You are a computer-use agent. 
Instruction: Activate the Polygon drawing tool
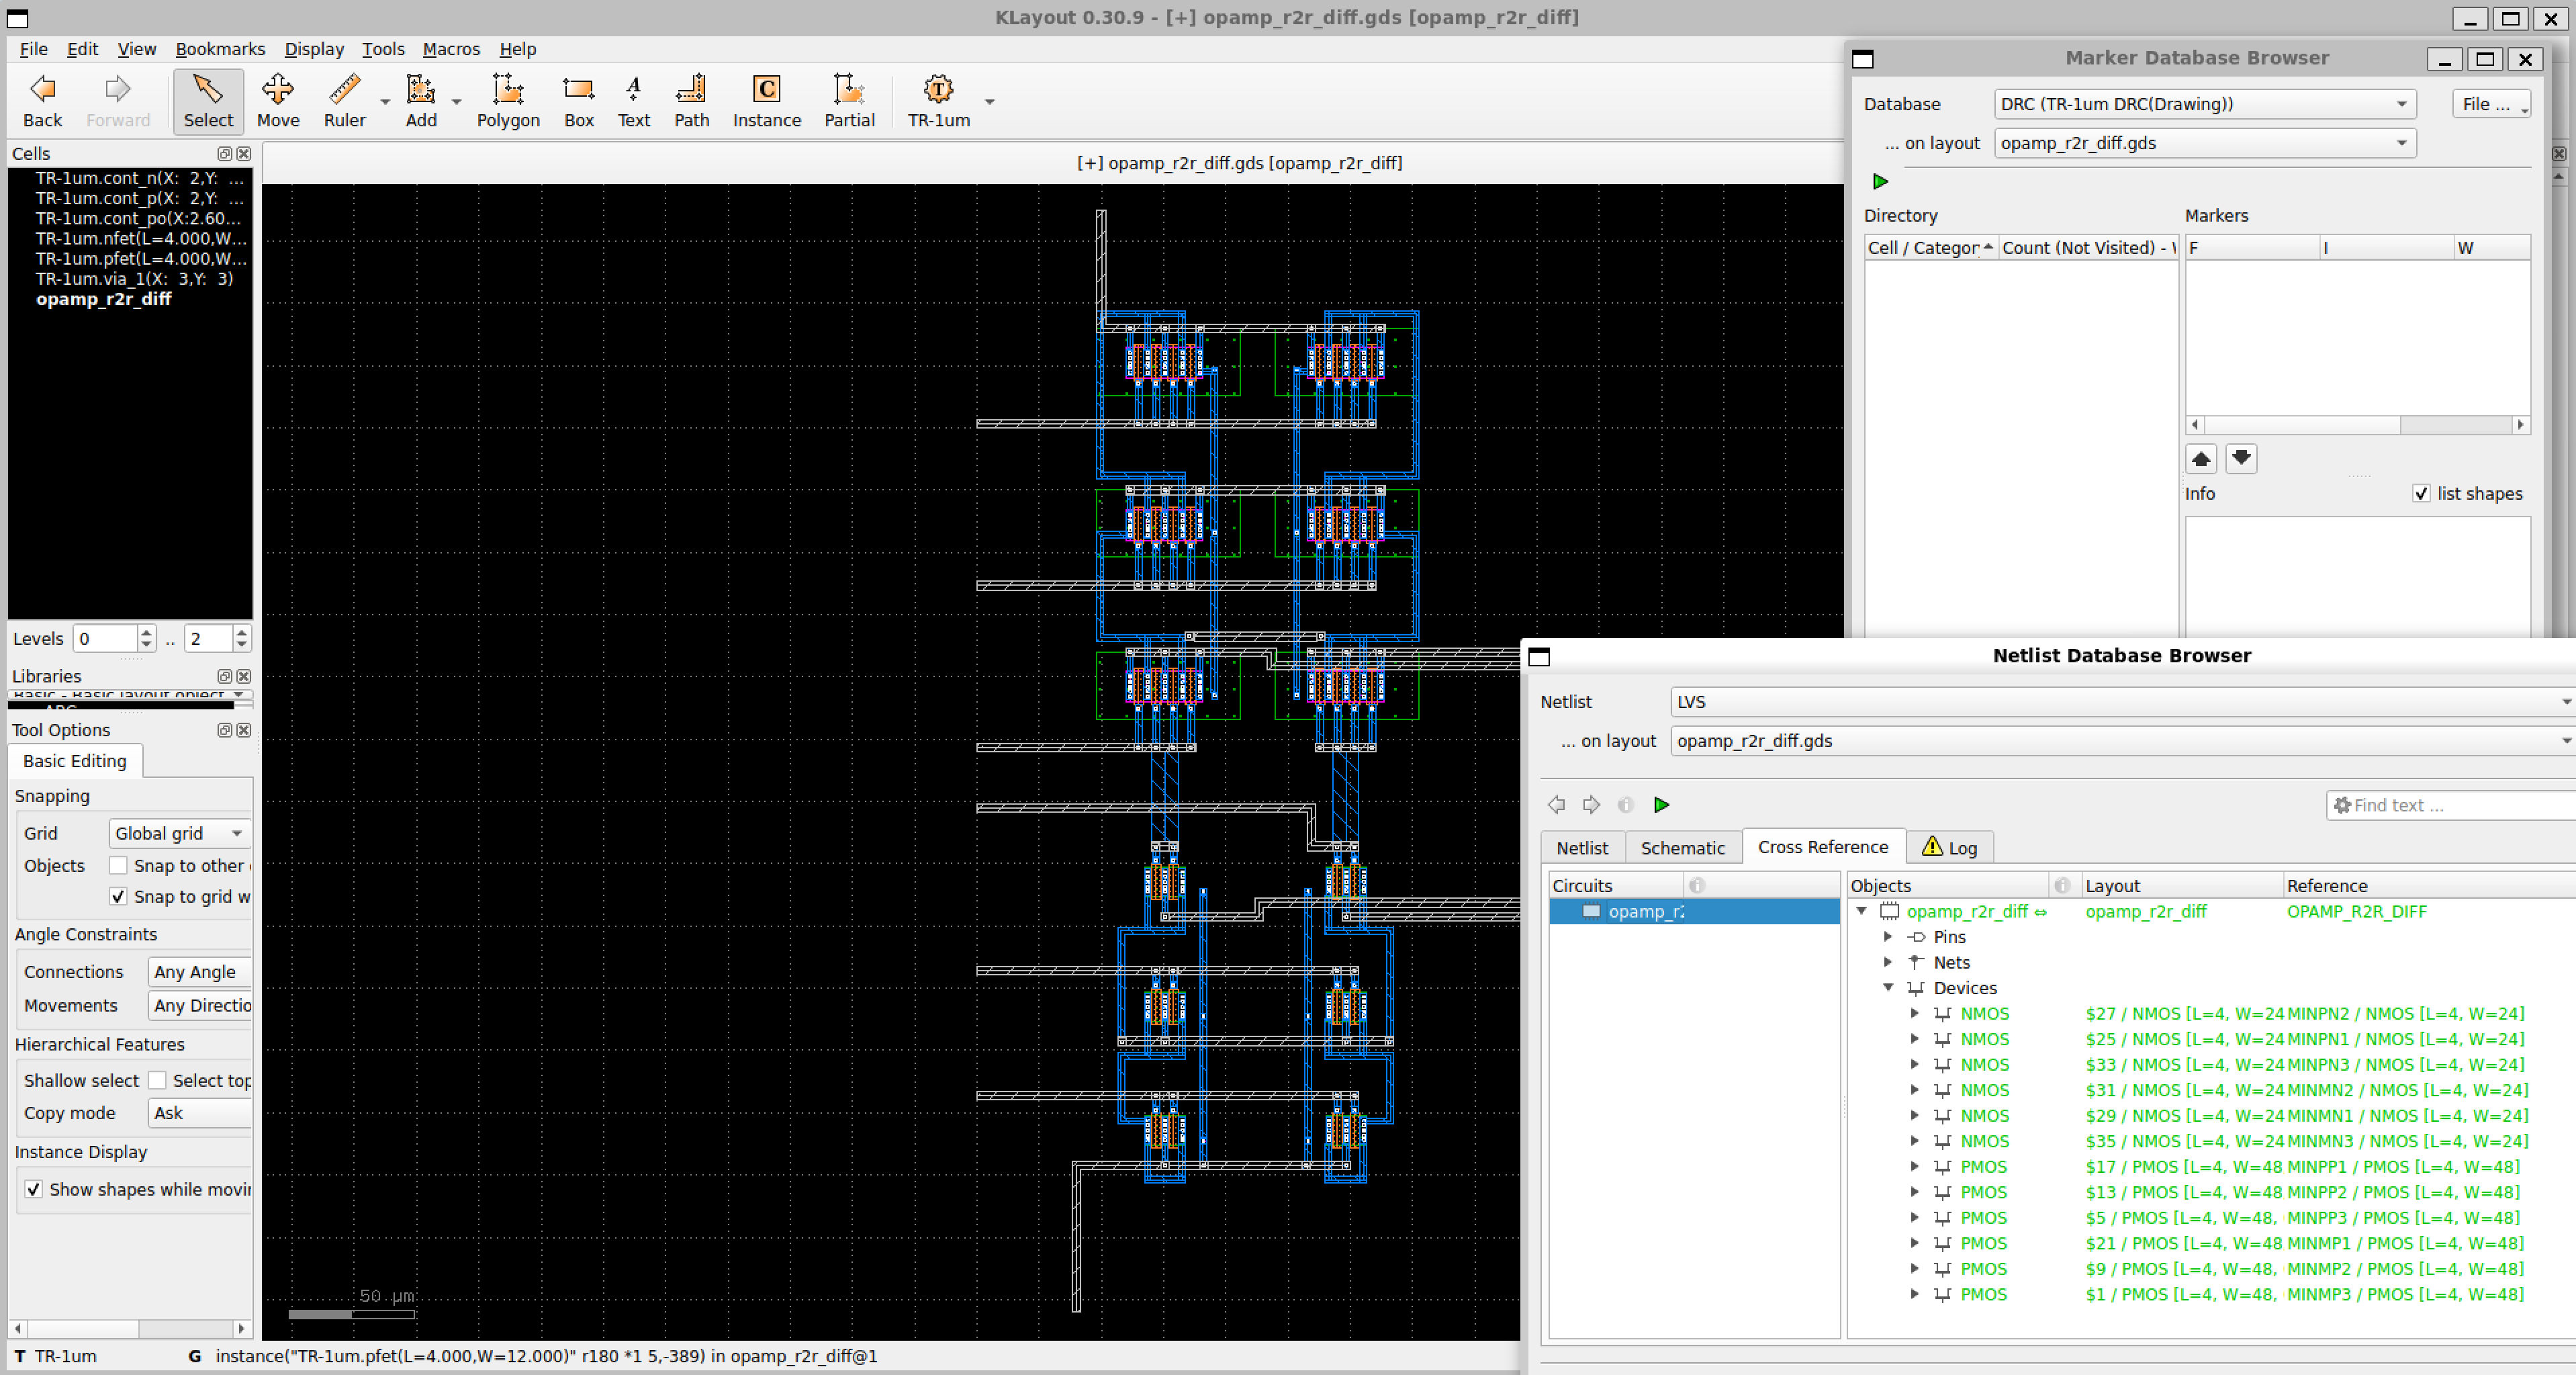coord(508,101)
